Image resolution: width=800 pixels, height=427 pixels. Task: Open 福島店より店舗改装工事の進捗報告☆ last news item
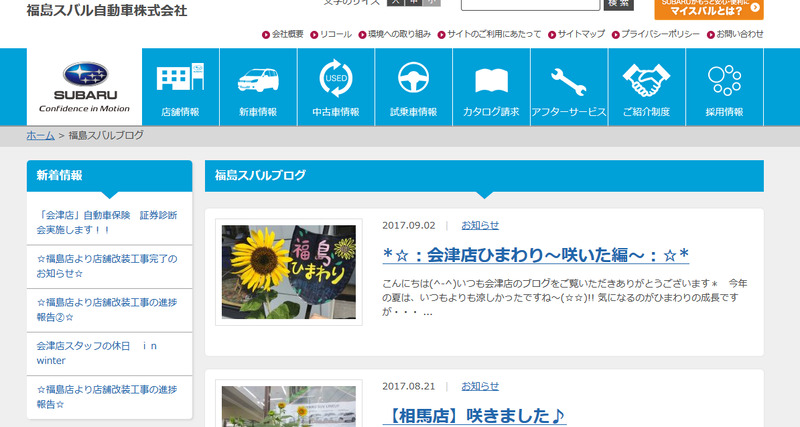tap(109, 397)
